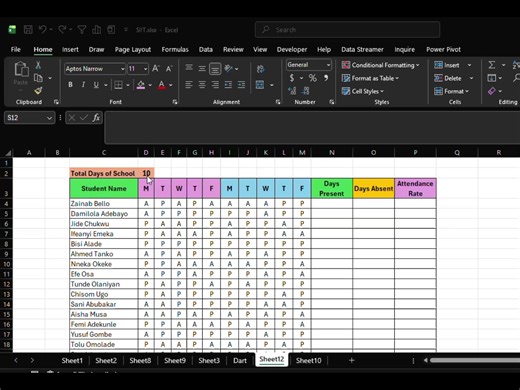Open Sheet10 worksheet tab
520x390 pixels.
pos(309,360)
